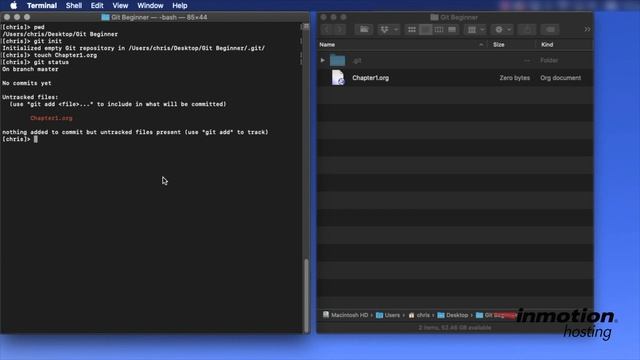Open the Shell menu
640x360 pixels.
click(73, 6)
